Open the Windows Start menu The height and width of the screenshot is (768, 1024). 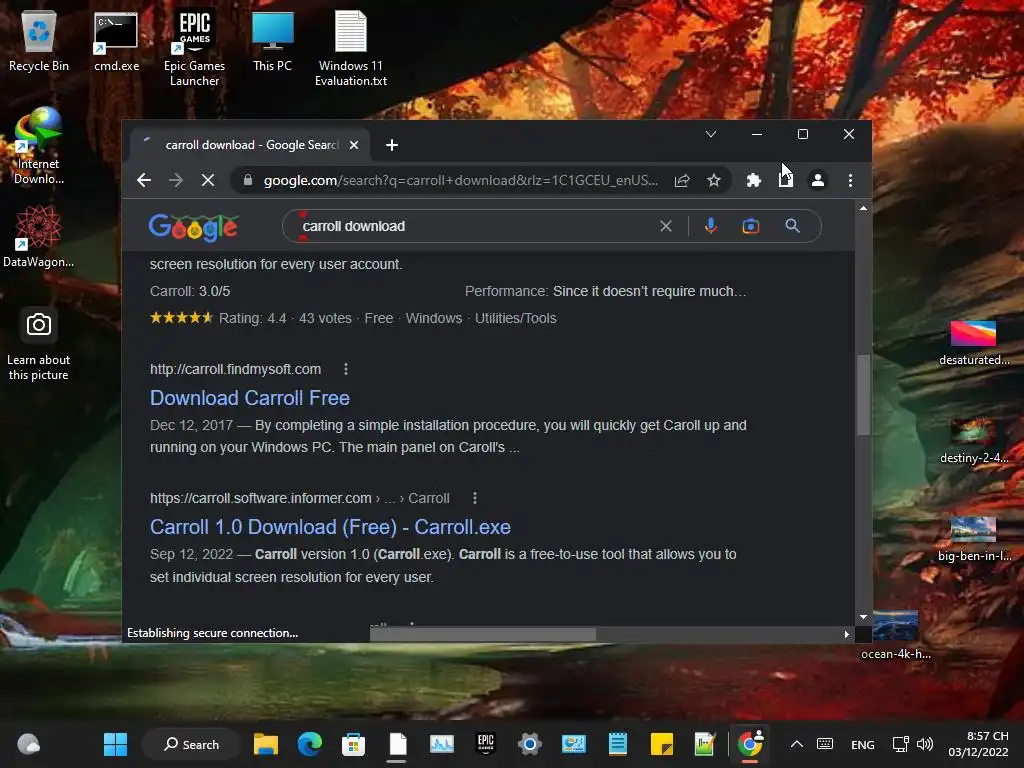pos(116,744)
